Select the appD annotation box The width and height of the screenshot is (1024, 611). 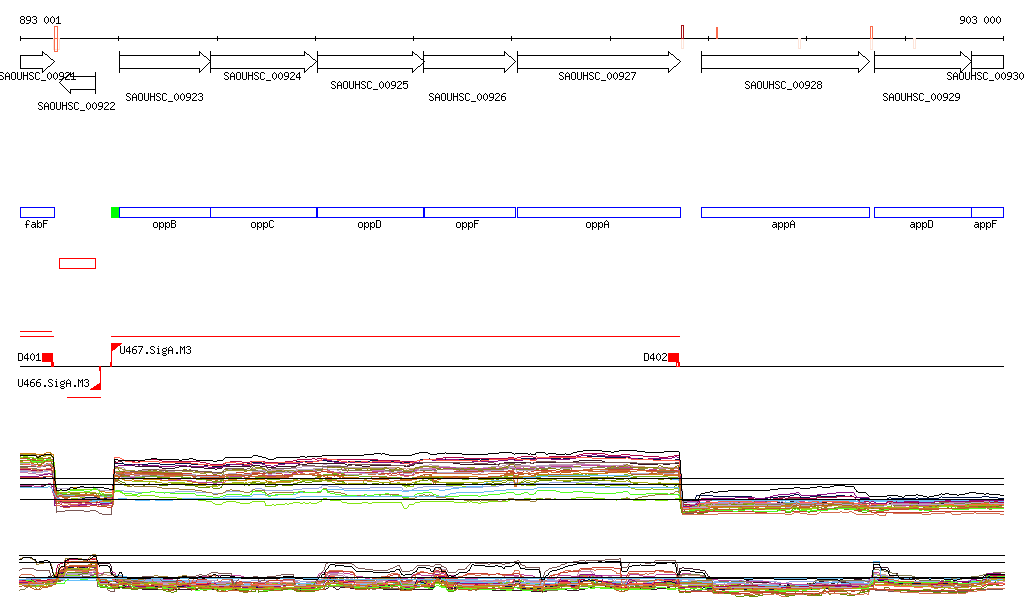tap(922, 212)
